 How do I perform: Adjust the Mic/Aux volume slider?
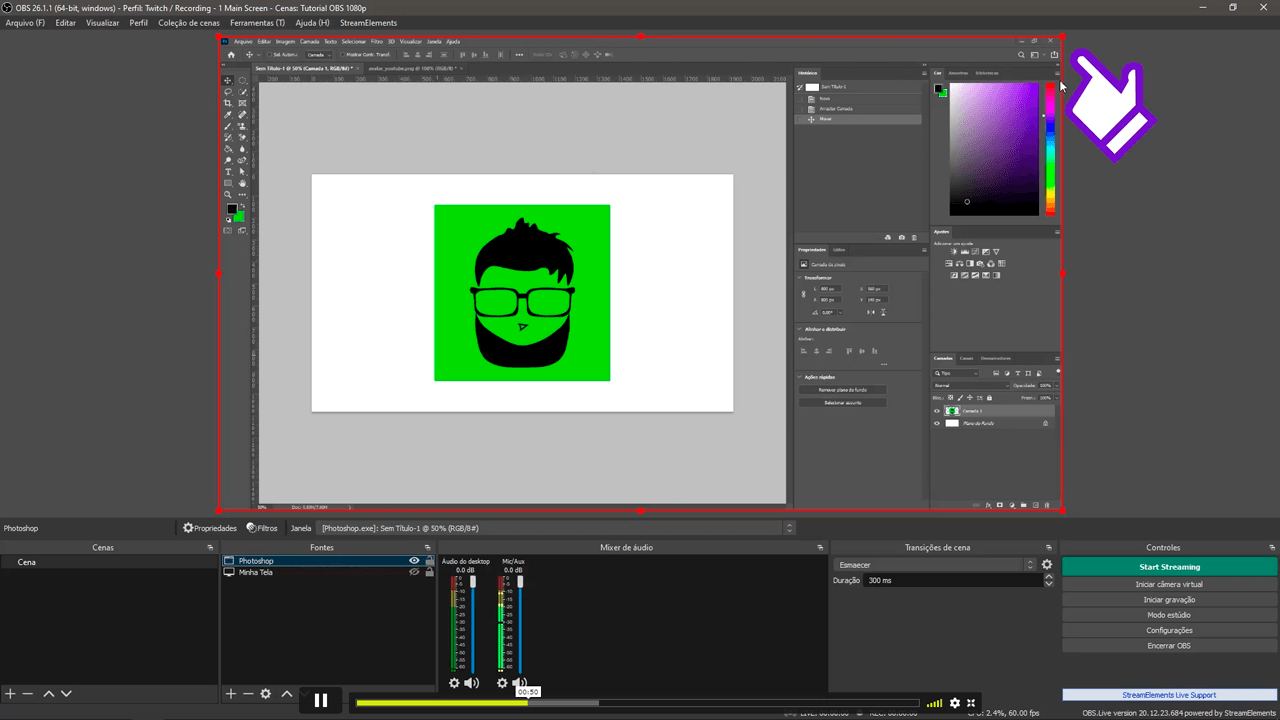(x=520, y=583)
